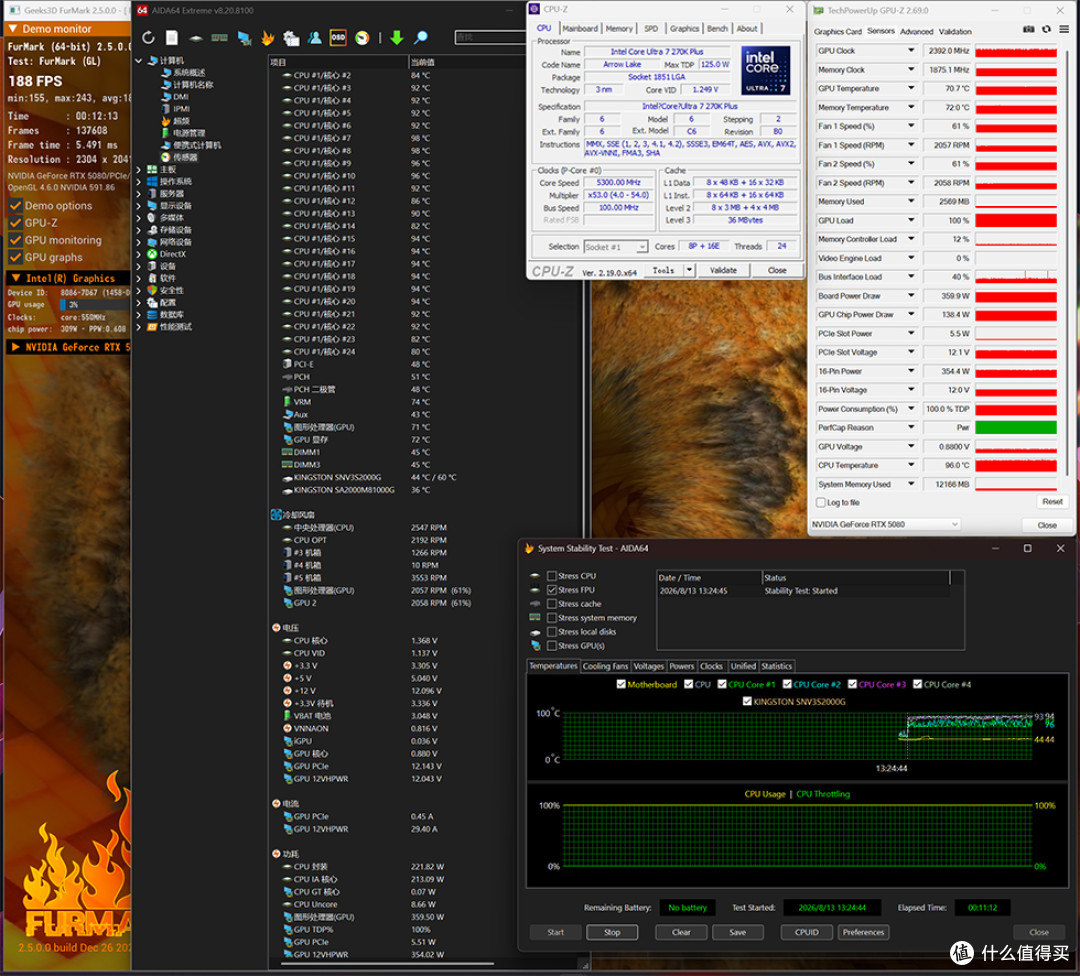Click the GPU-Z refresh icon
Viewport: 1080px width, 976px height.
click(1046, 30)
